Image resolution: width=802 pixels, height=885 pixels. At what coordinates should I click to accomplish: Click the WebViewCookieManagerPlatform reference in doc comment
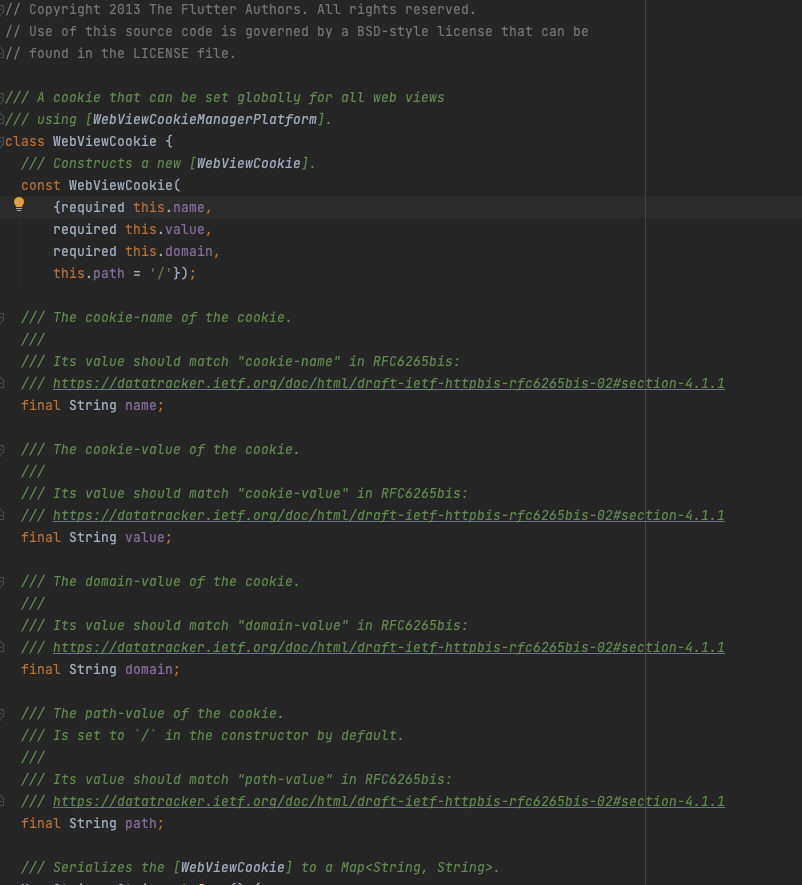pyautogui.click(x=204, y=120)
